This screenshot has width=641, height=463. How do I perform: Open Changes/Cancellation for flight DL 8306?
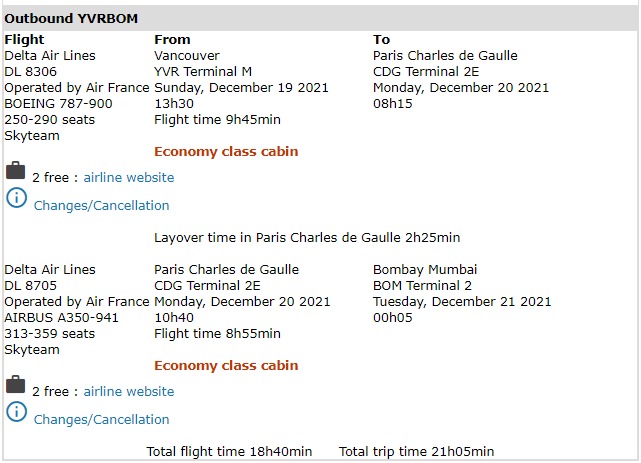coord(101,206)
